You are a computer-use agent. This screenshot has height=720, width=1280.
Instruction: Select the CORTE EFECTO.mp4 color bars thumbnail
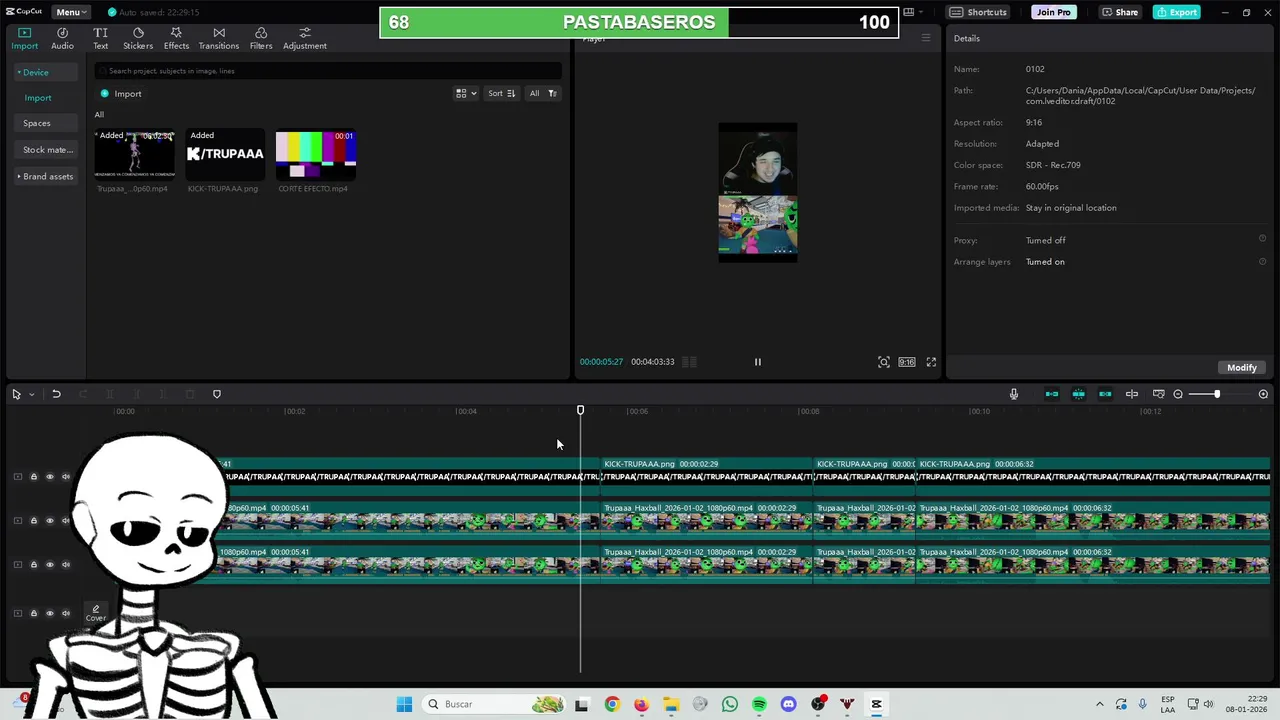[316, 154]
